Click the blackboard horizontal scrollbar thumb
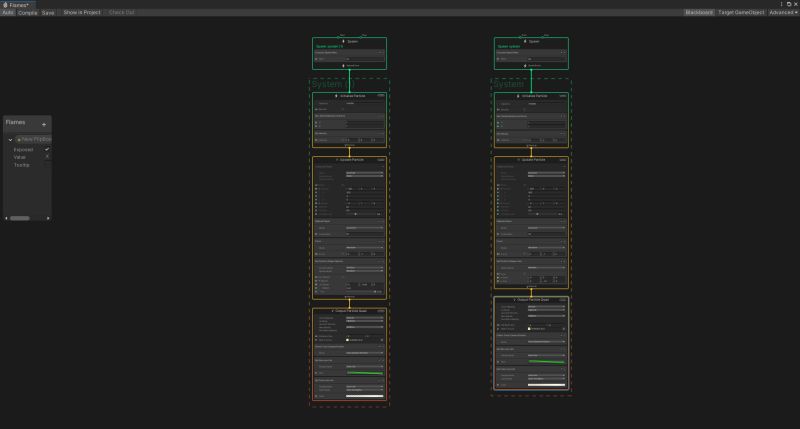Image resolution: width=800 pixels, height=429 pixels. point(20,218)
